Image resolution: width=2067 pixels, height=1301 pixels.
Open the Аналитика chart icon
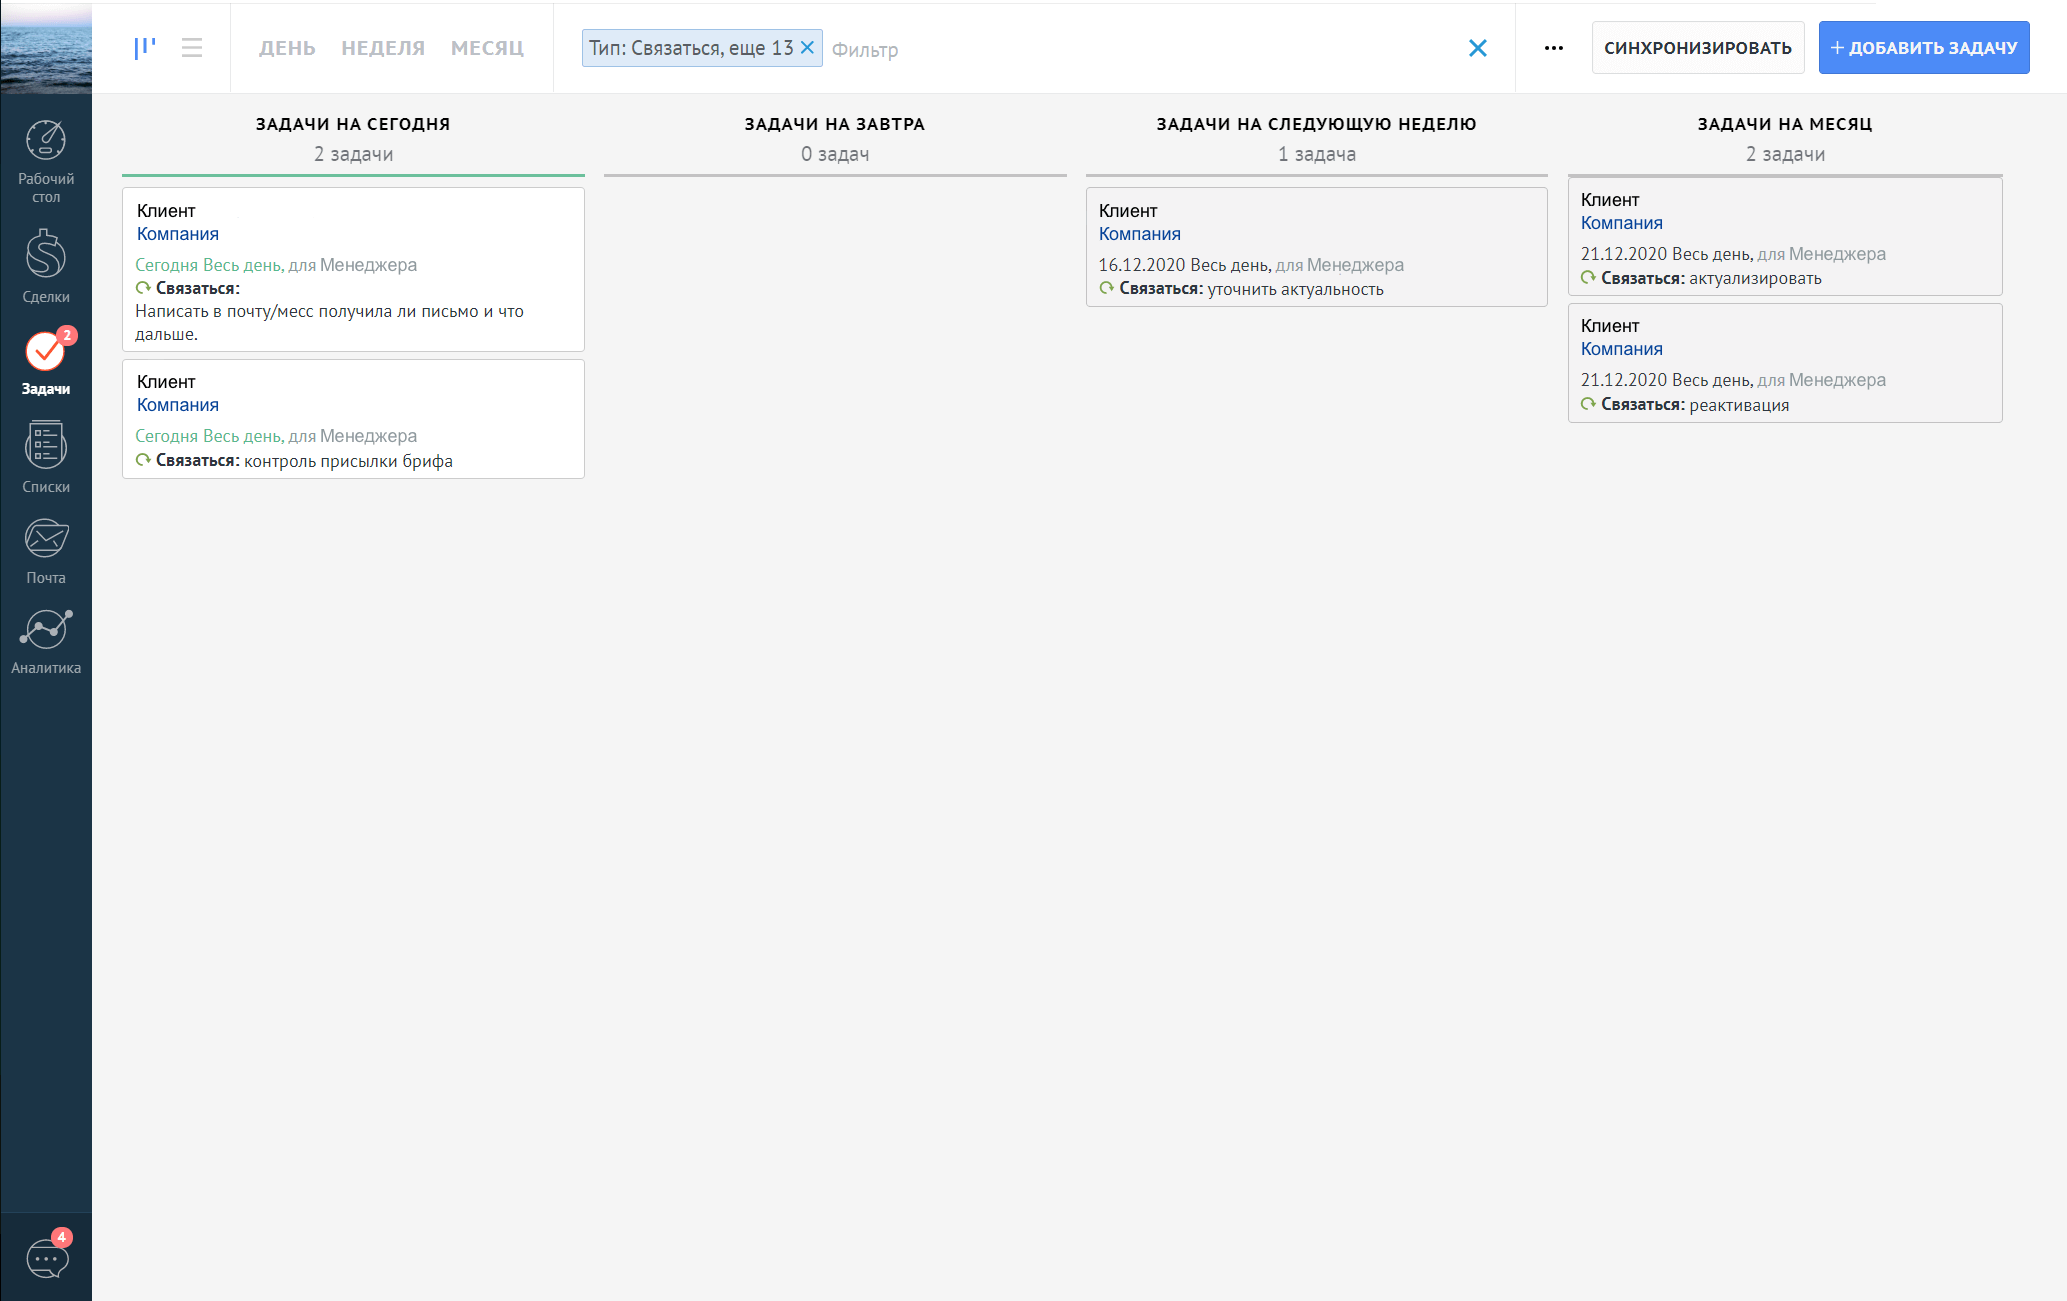pos(46,630)
